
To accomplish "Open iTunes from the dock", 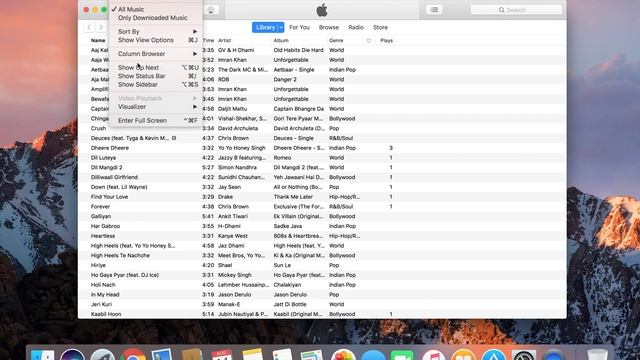I will [433, 354].
